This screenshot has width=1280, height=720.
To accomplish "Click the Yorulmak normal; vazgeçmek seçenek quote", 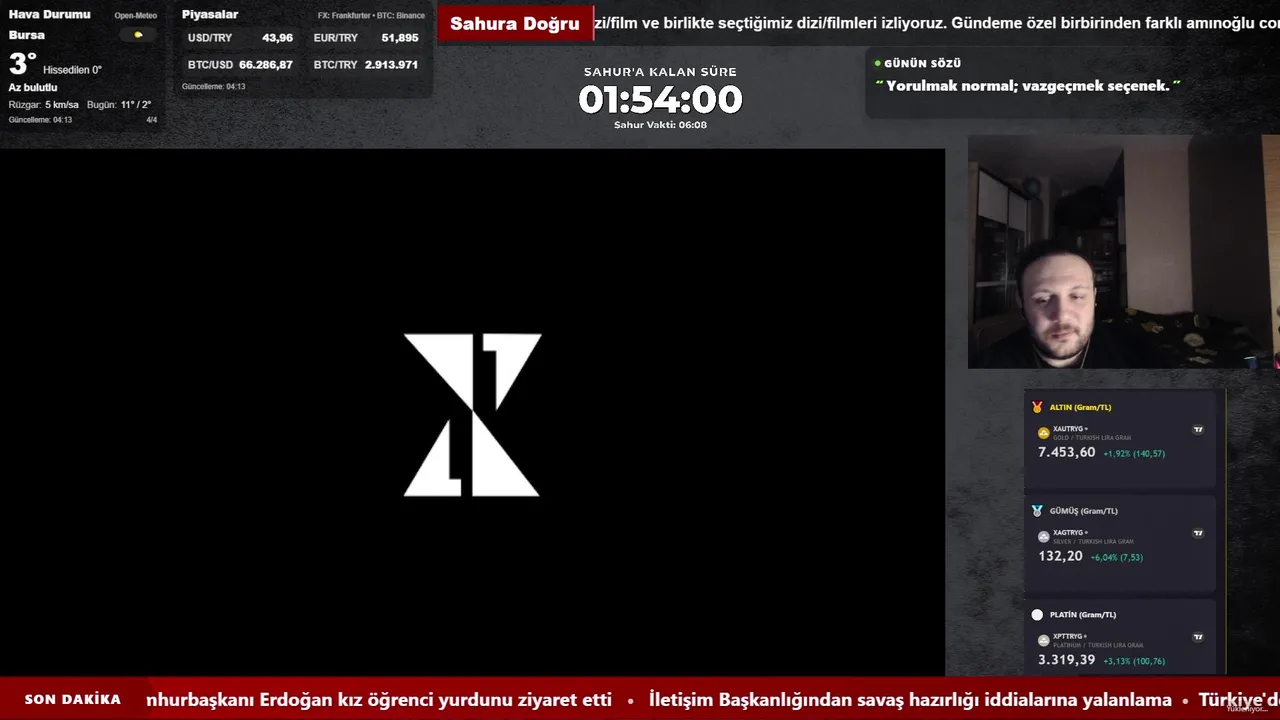I will (x=1028, y=86).
